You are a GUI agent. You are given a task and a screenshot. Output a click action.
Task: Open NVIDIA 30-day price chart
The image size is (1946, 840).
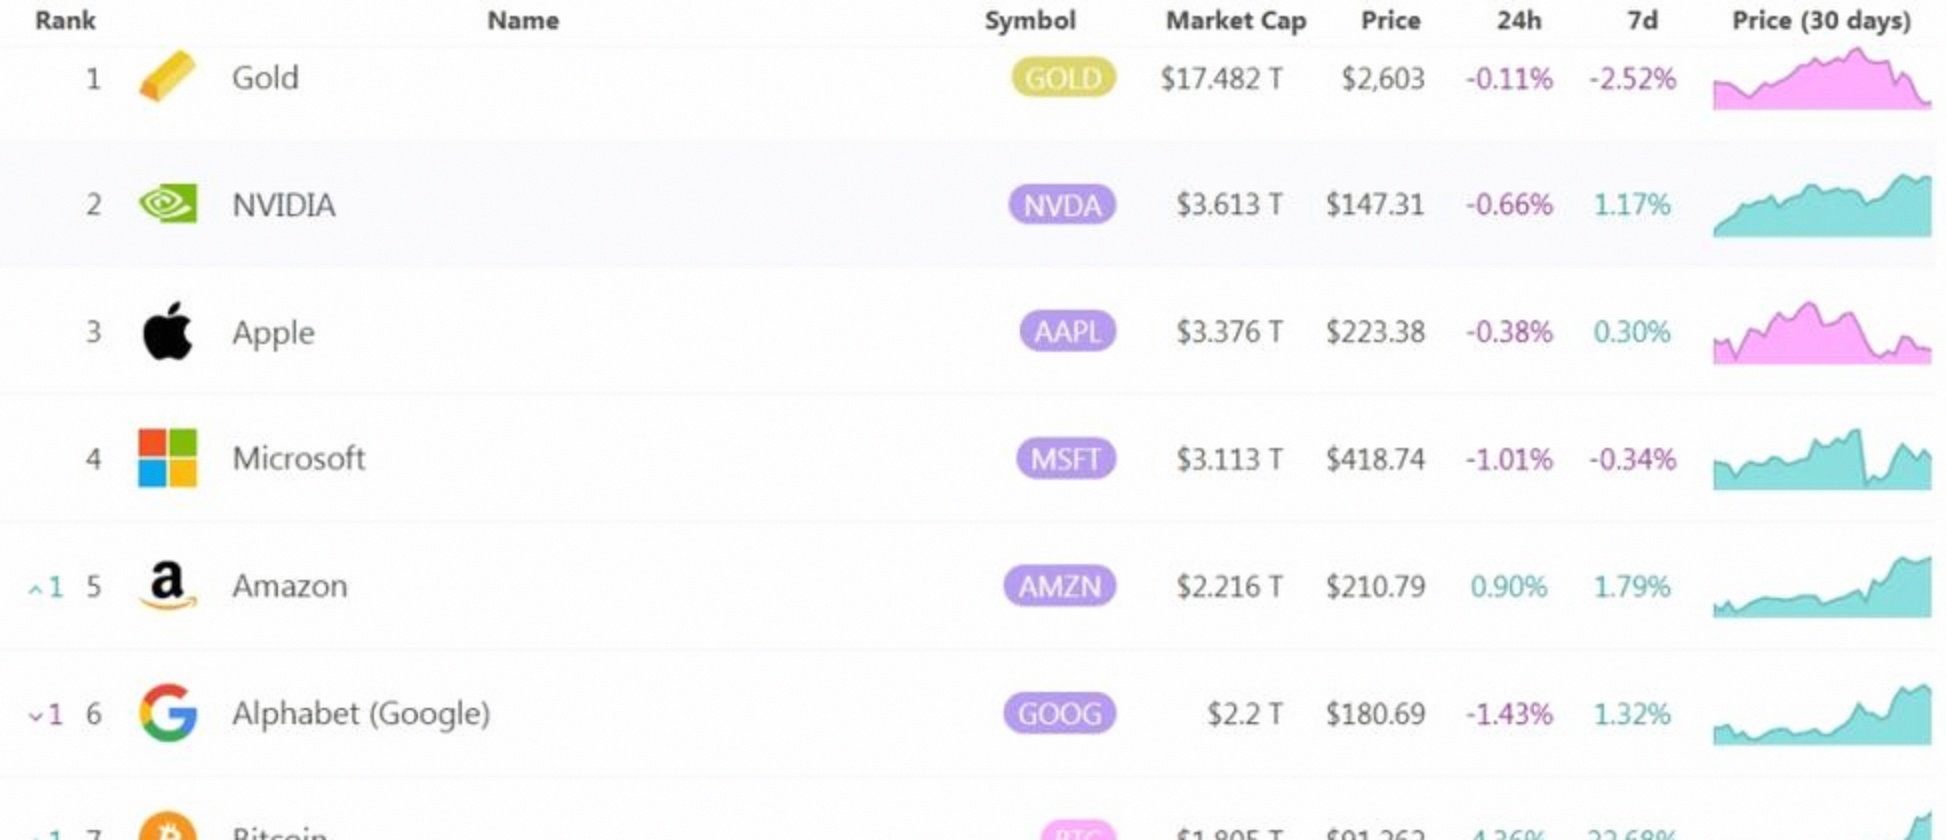pyautogui.click(x=1822, y=205)
